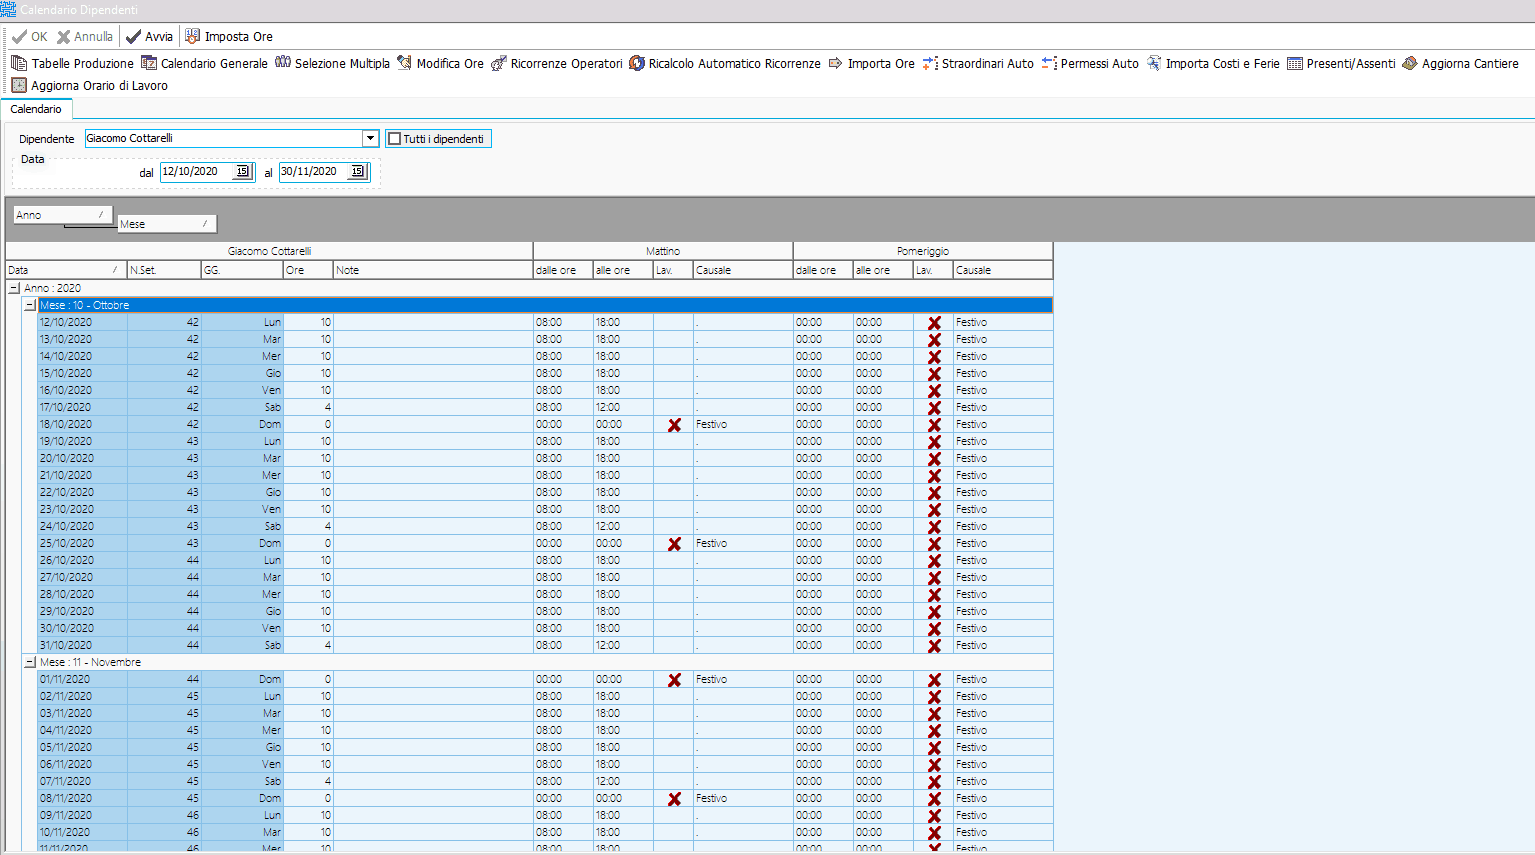Click the Festivo Mattino cell on the 18/10/2020 row
This screenshot has width=1535, height=855.
pos(743,424)
